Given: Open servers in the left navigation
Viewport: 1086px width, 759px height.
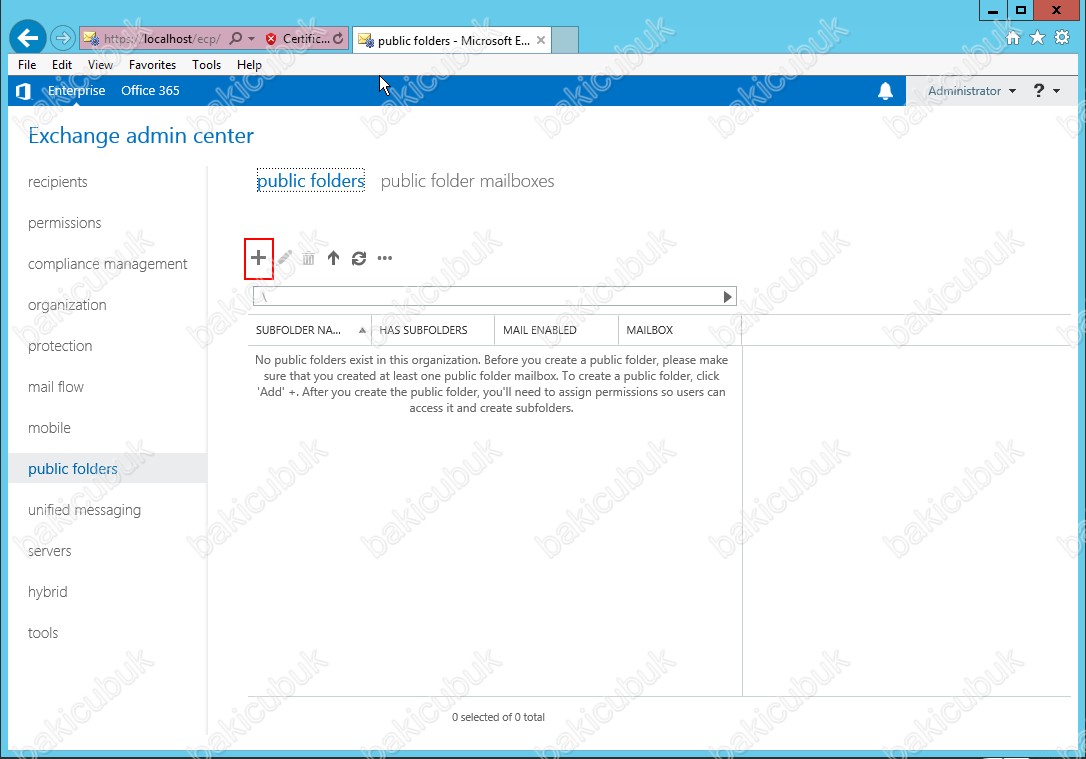Looking at the screenshot, I should click(49, 551).
